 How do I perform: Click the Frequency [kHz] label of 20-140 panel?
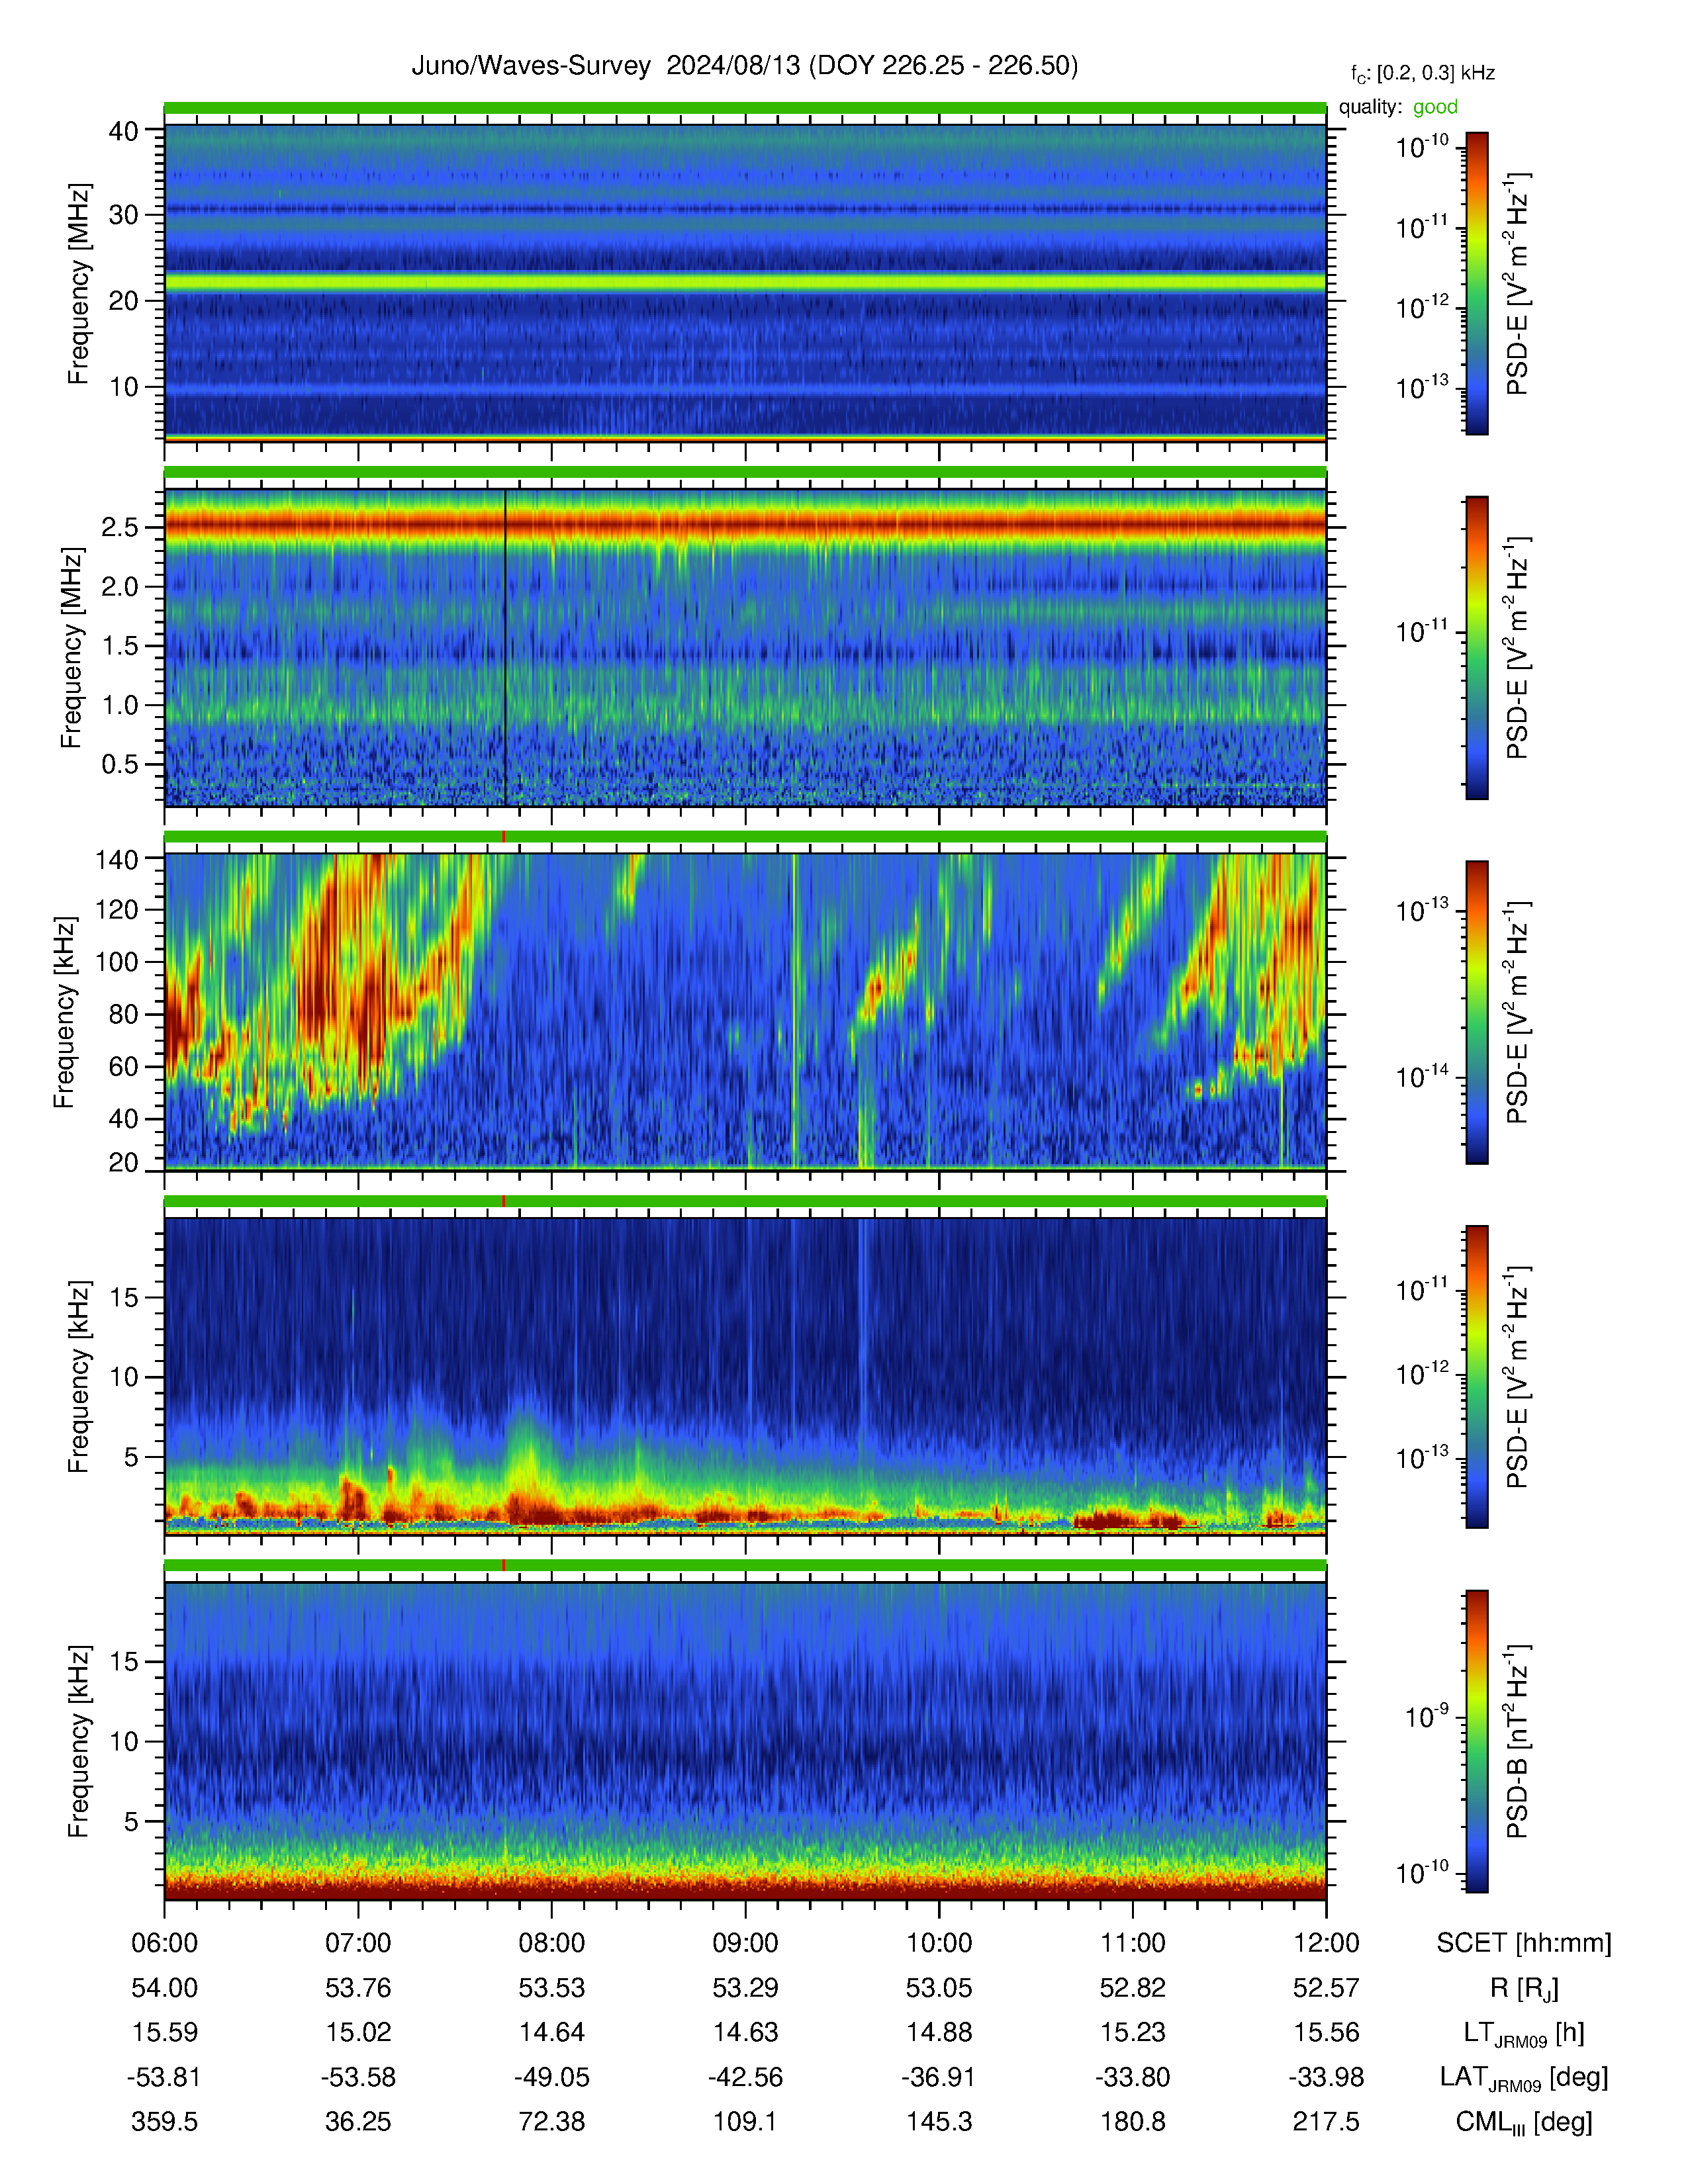65,1012
